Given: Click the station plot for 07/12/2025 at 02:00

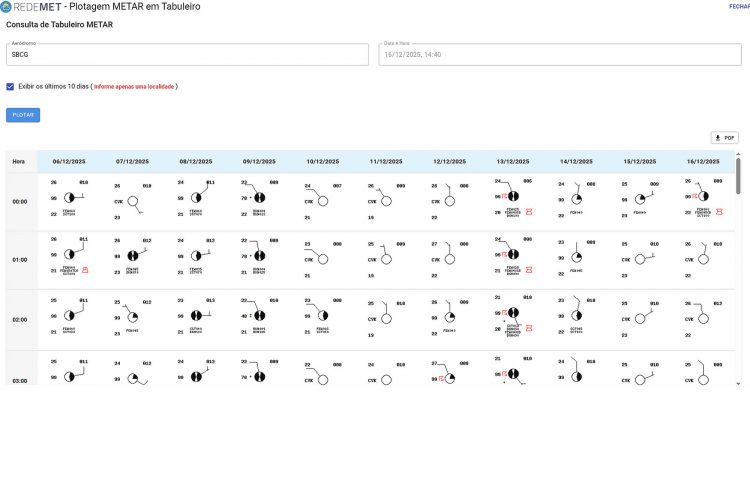Looking at the screenshot, I should tap(133, 316).
